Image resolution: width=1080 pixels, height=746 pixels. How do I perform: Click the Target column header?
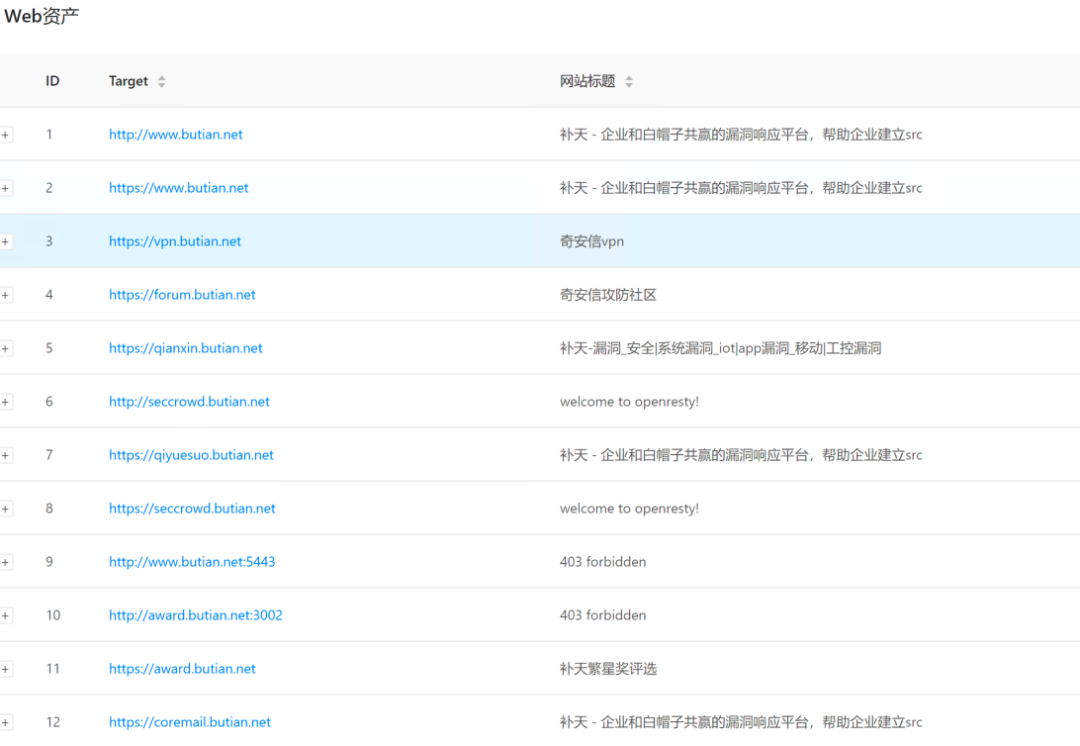tap(128, 81)
